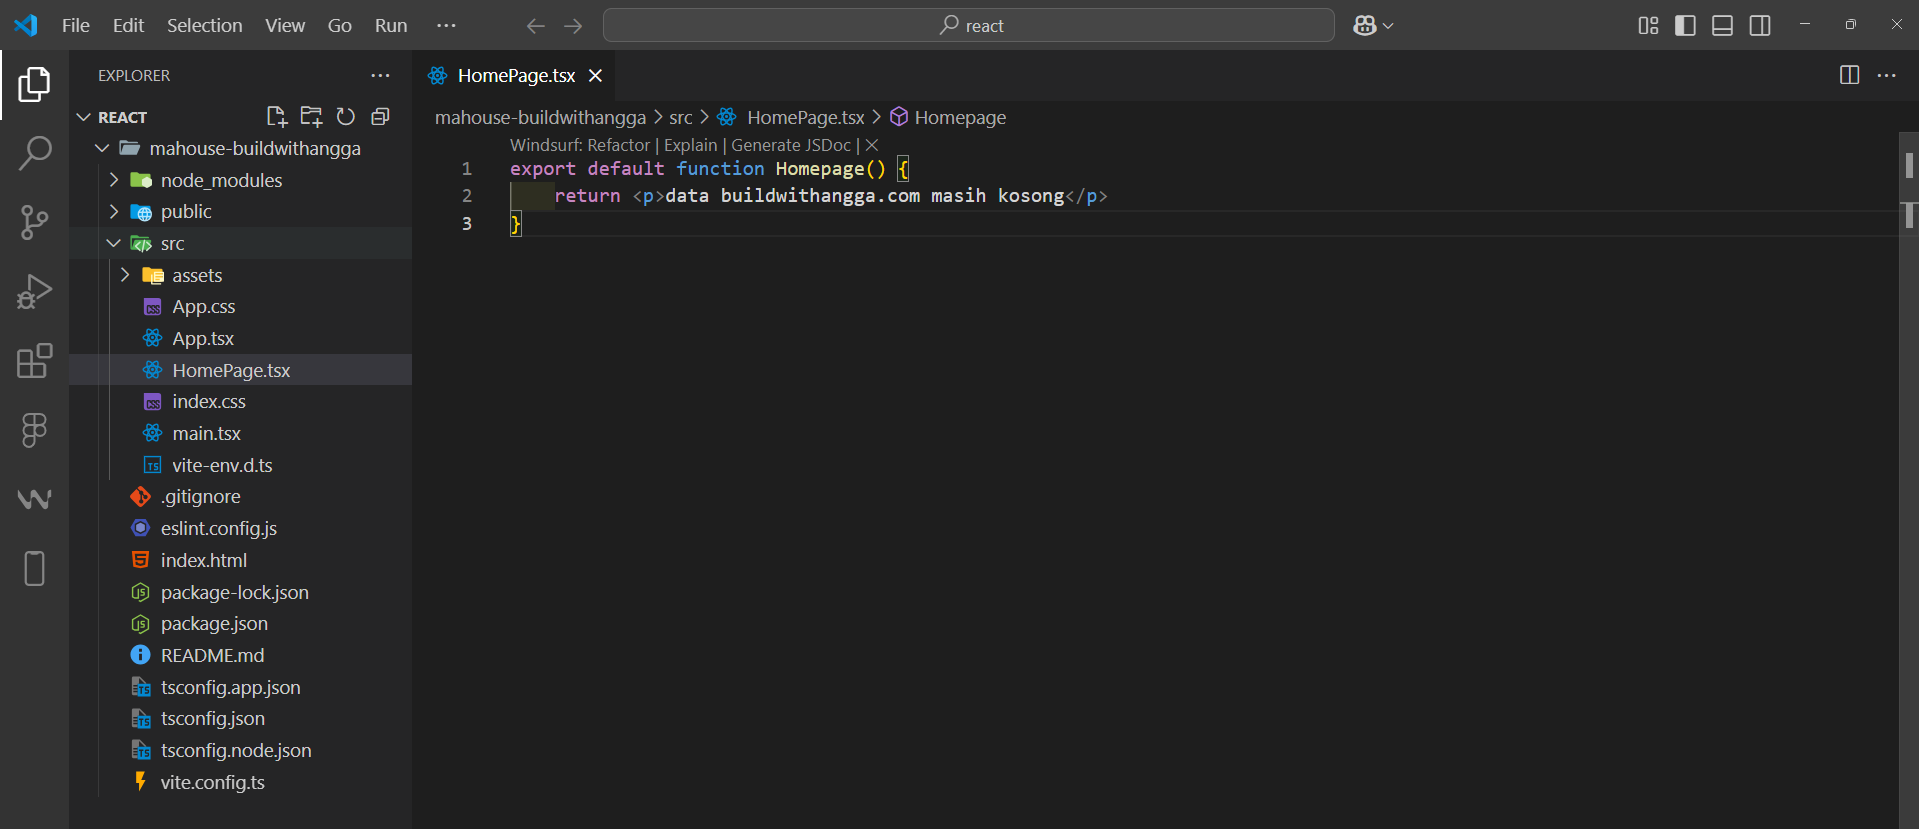Collapse all folders in Explorer
Screen dimensions: 1919x829
380,117
